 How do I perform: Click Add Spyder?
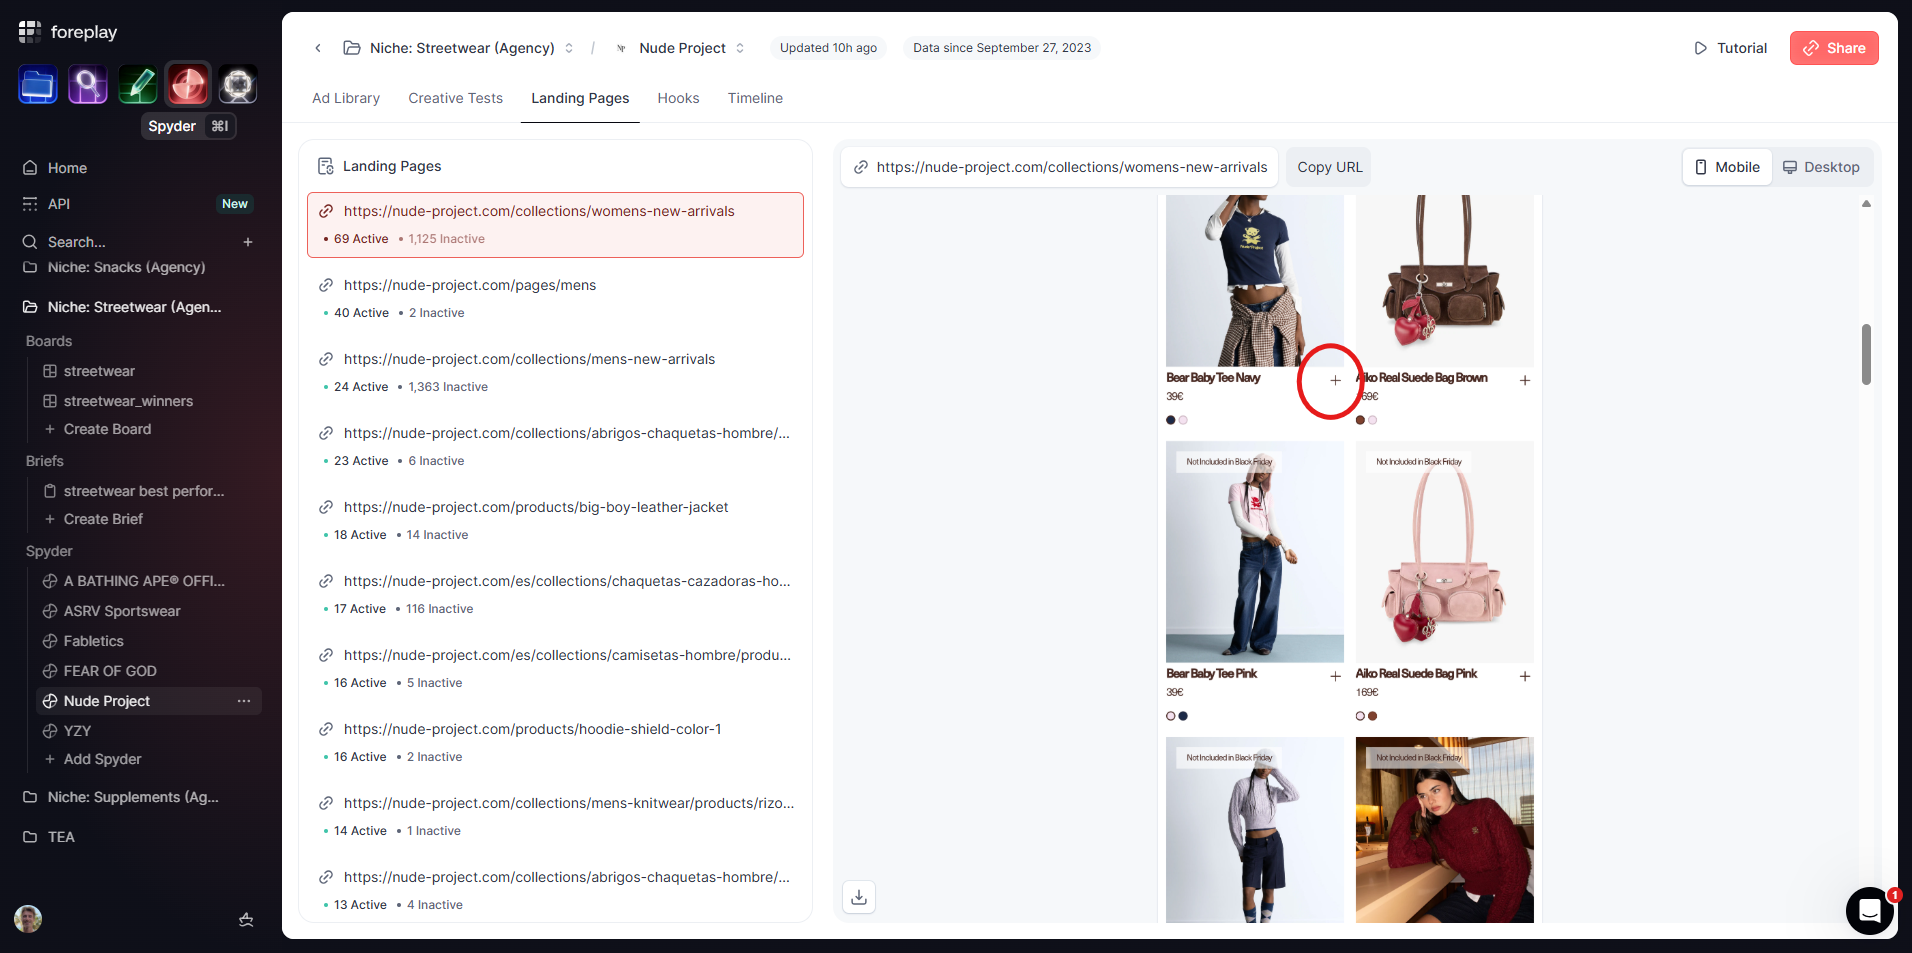click(x=102, y=759)
